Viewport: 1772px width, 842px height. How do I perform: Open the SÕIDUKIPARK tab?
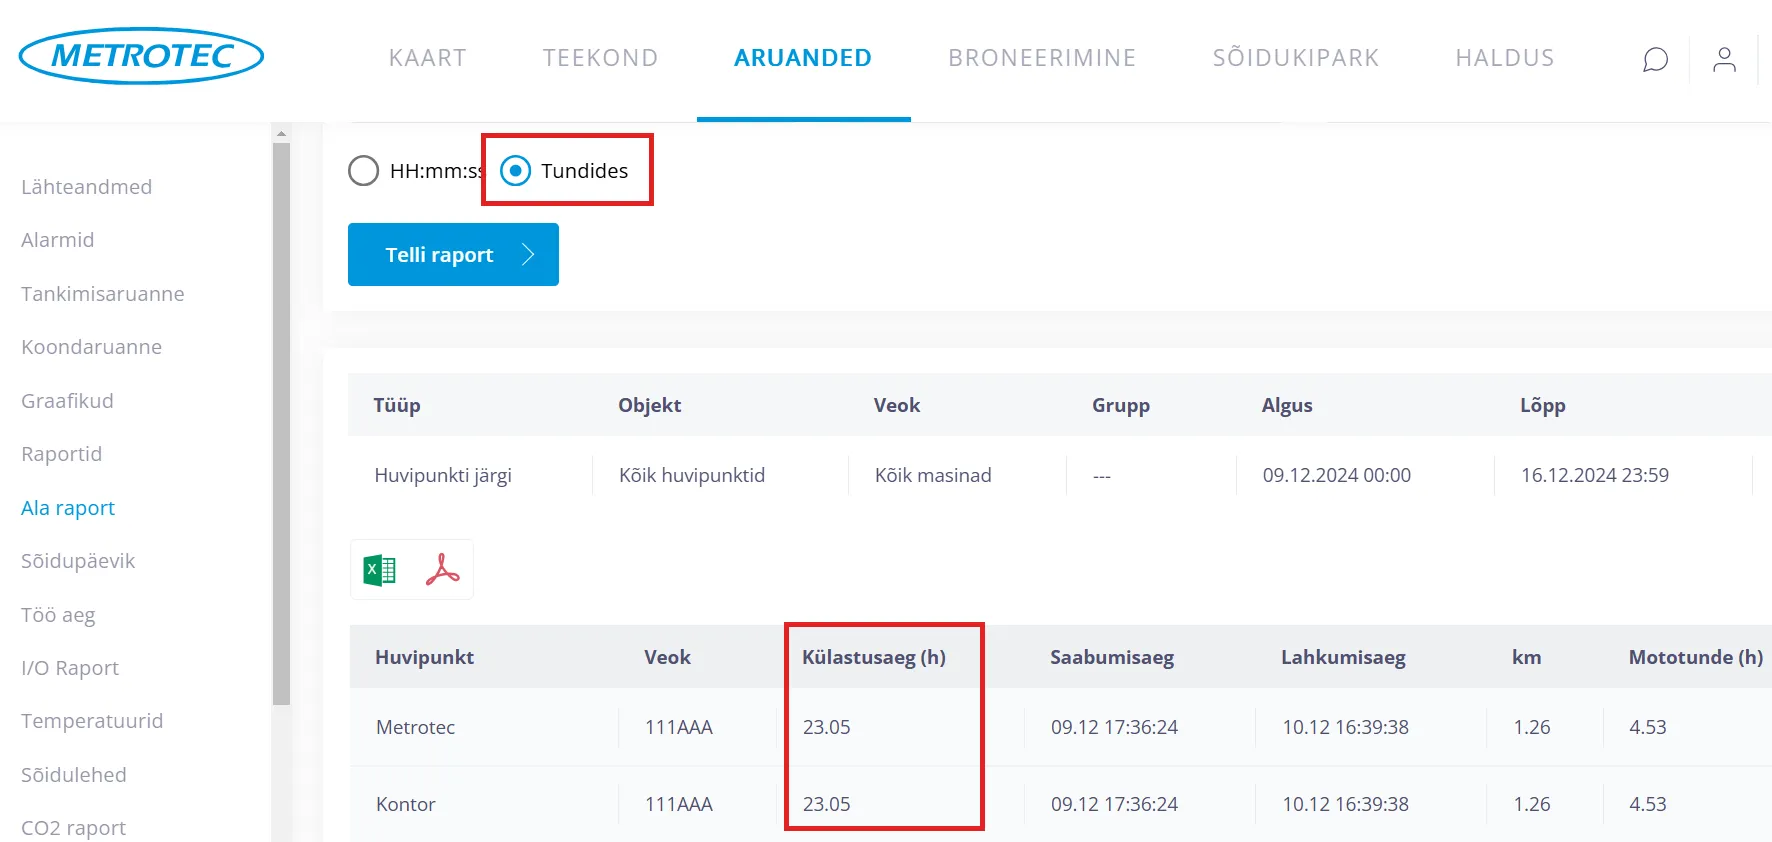coord(1295,58)
